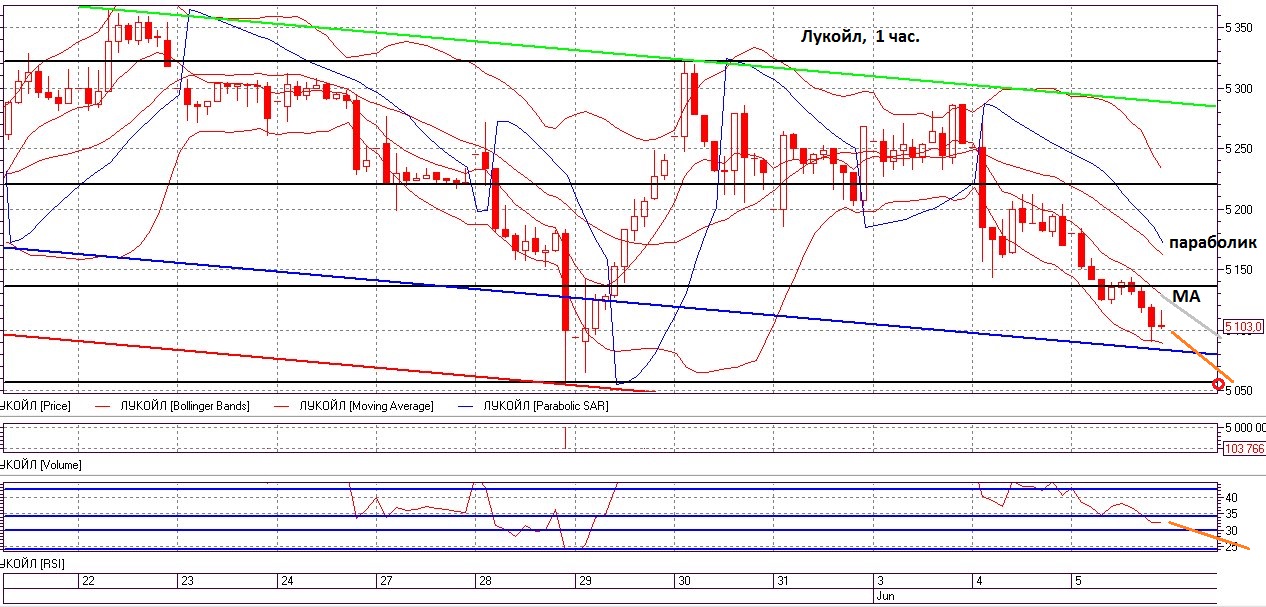1266x607 pixels.
Task: Click date label 4 on time axis
Action: pos(977,581)
